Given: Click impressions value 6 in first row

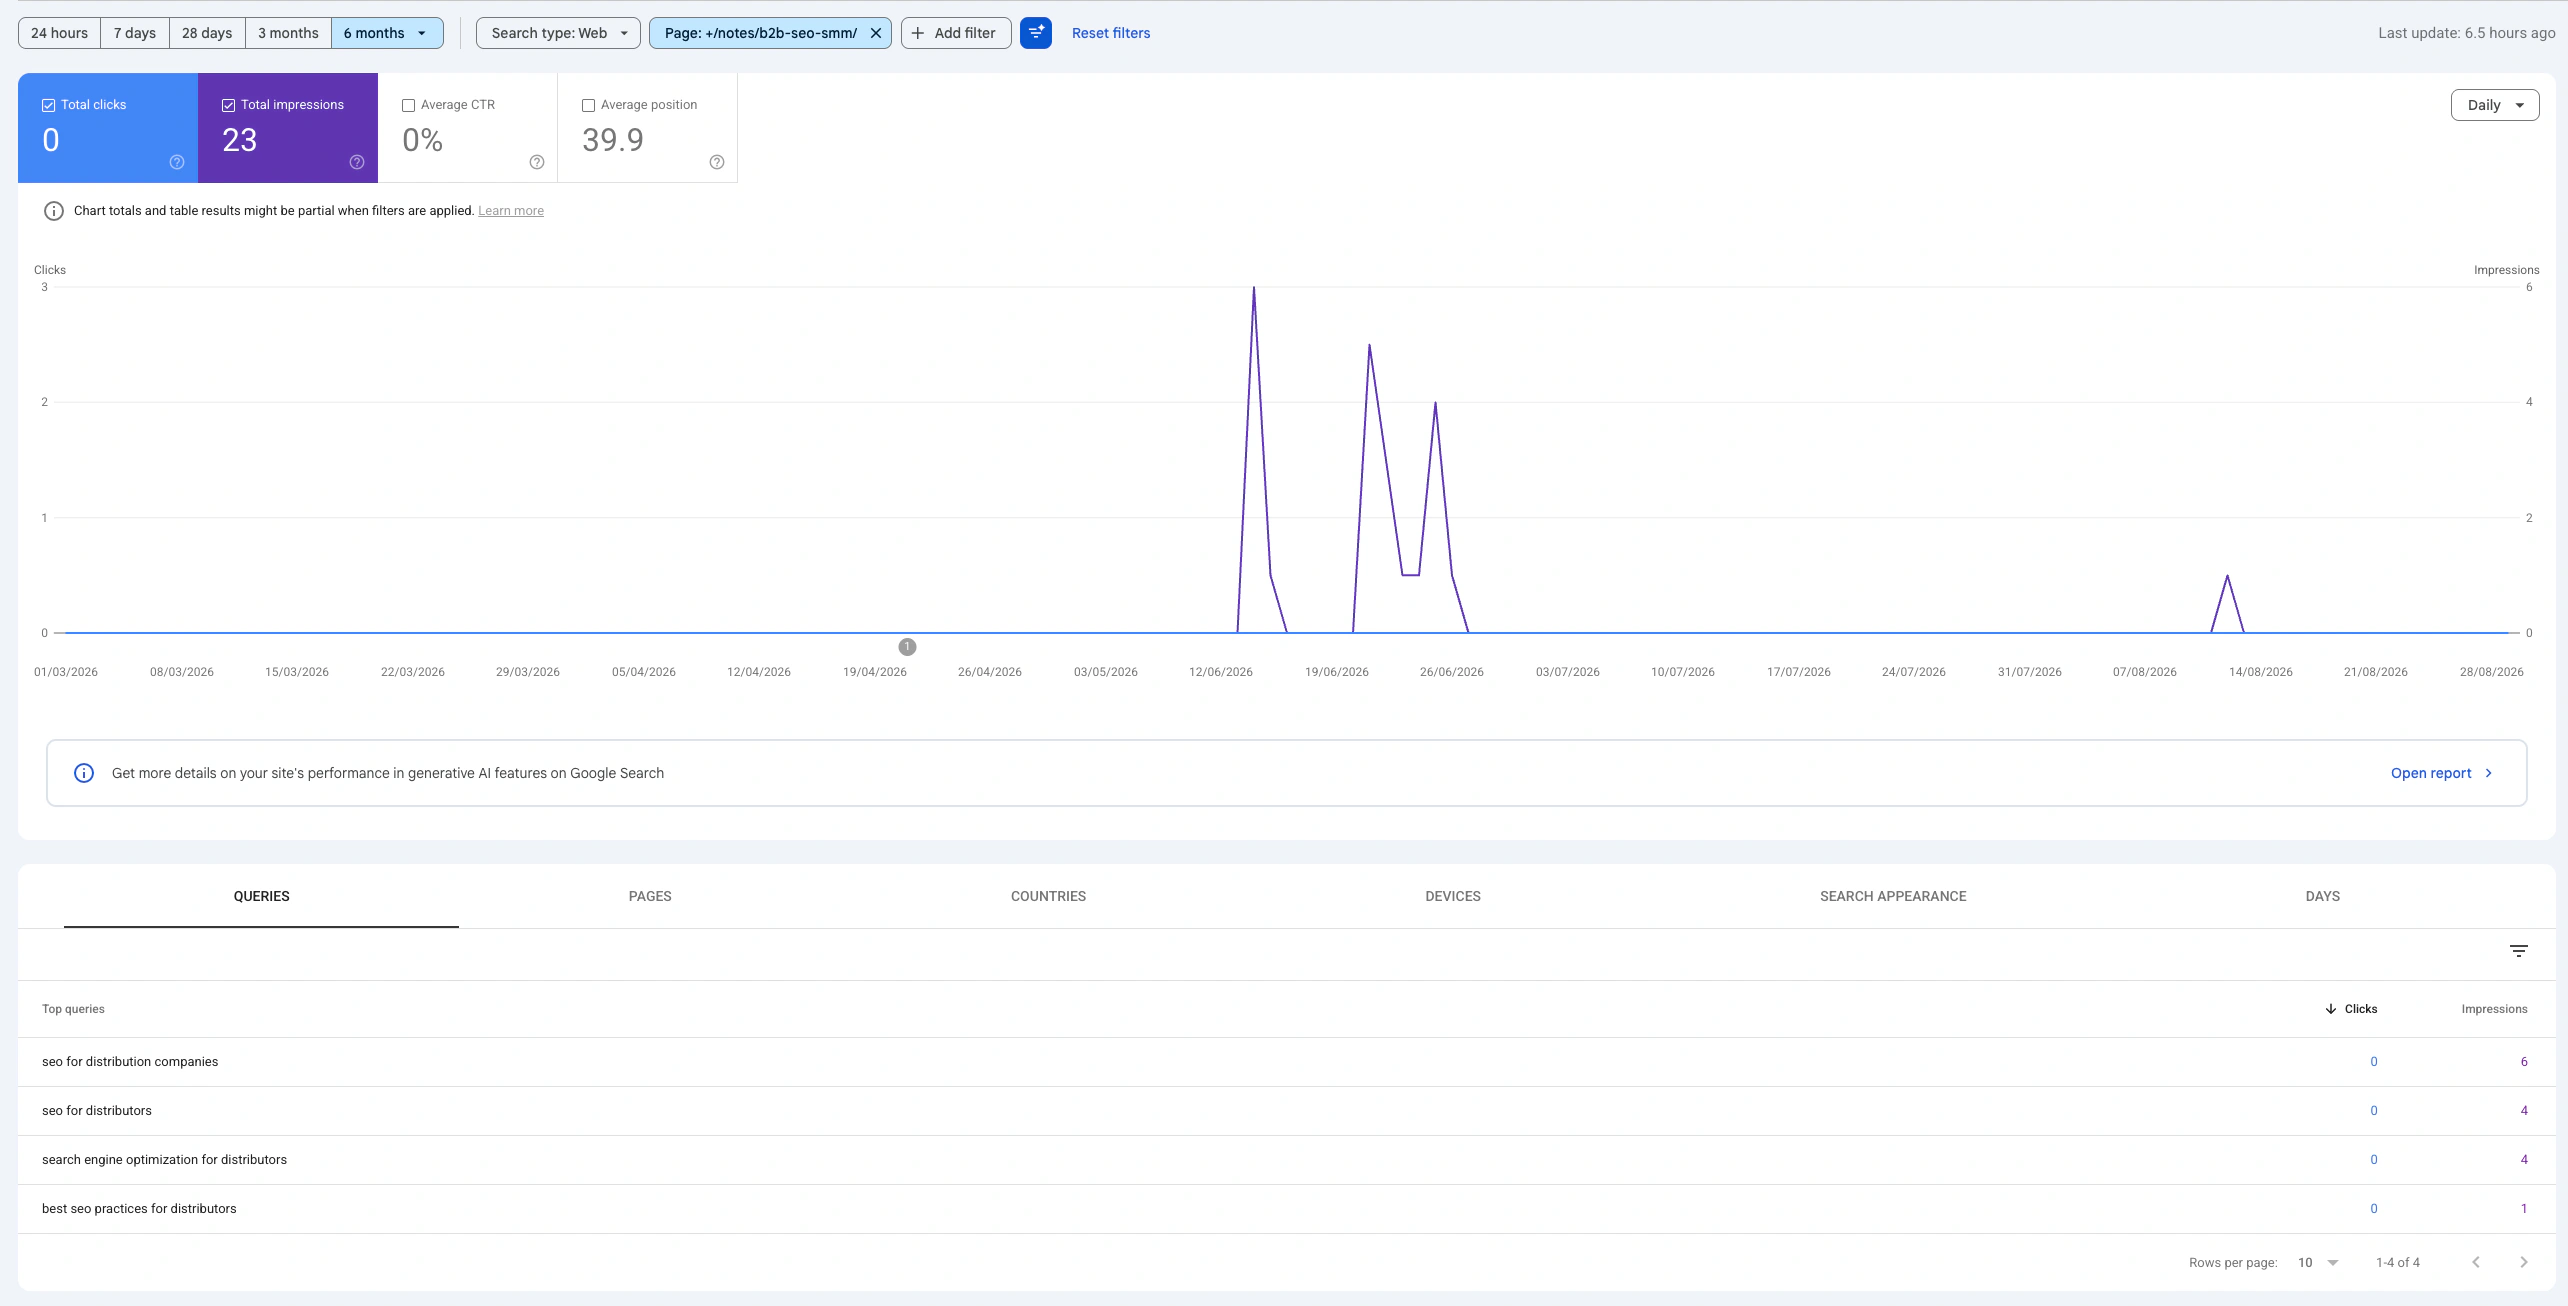Looking at the screenshot, I should pyautogui.click(x=2524, y=1062).
